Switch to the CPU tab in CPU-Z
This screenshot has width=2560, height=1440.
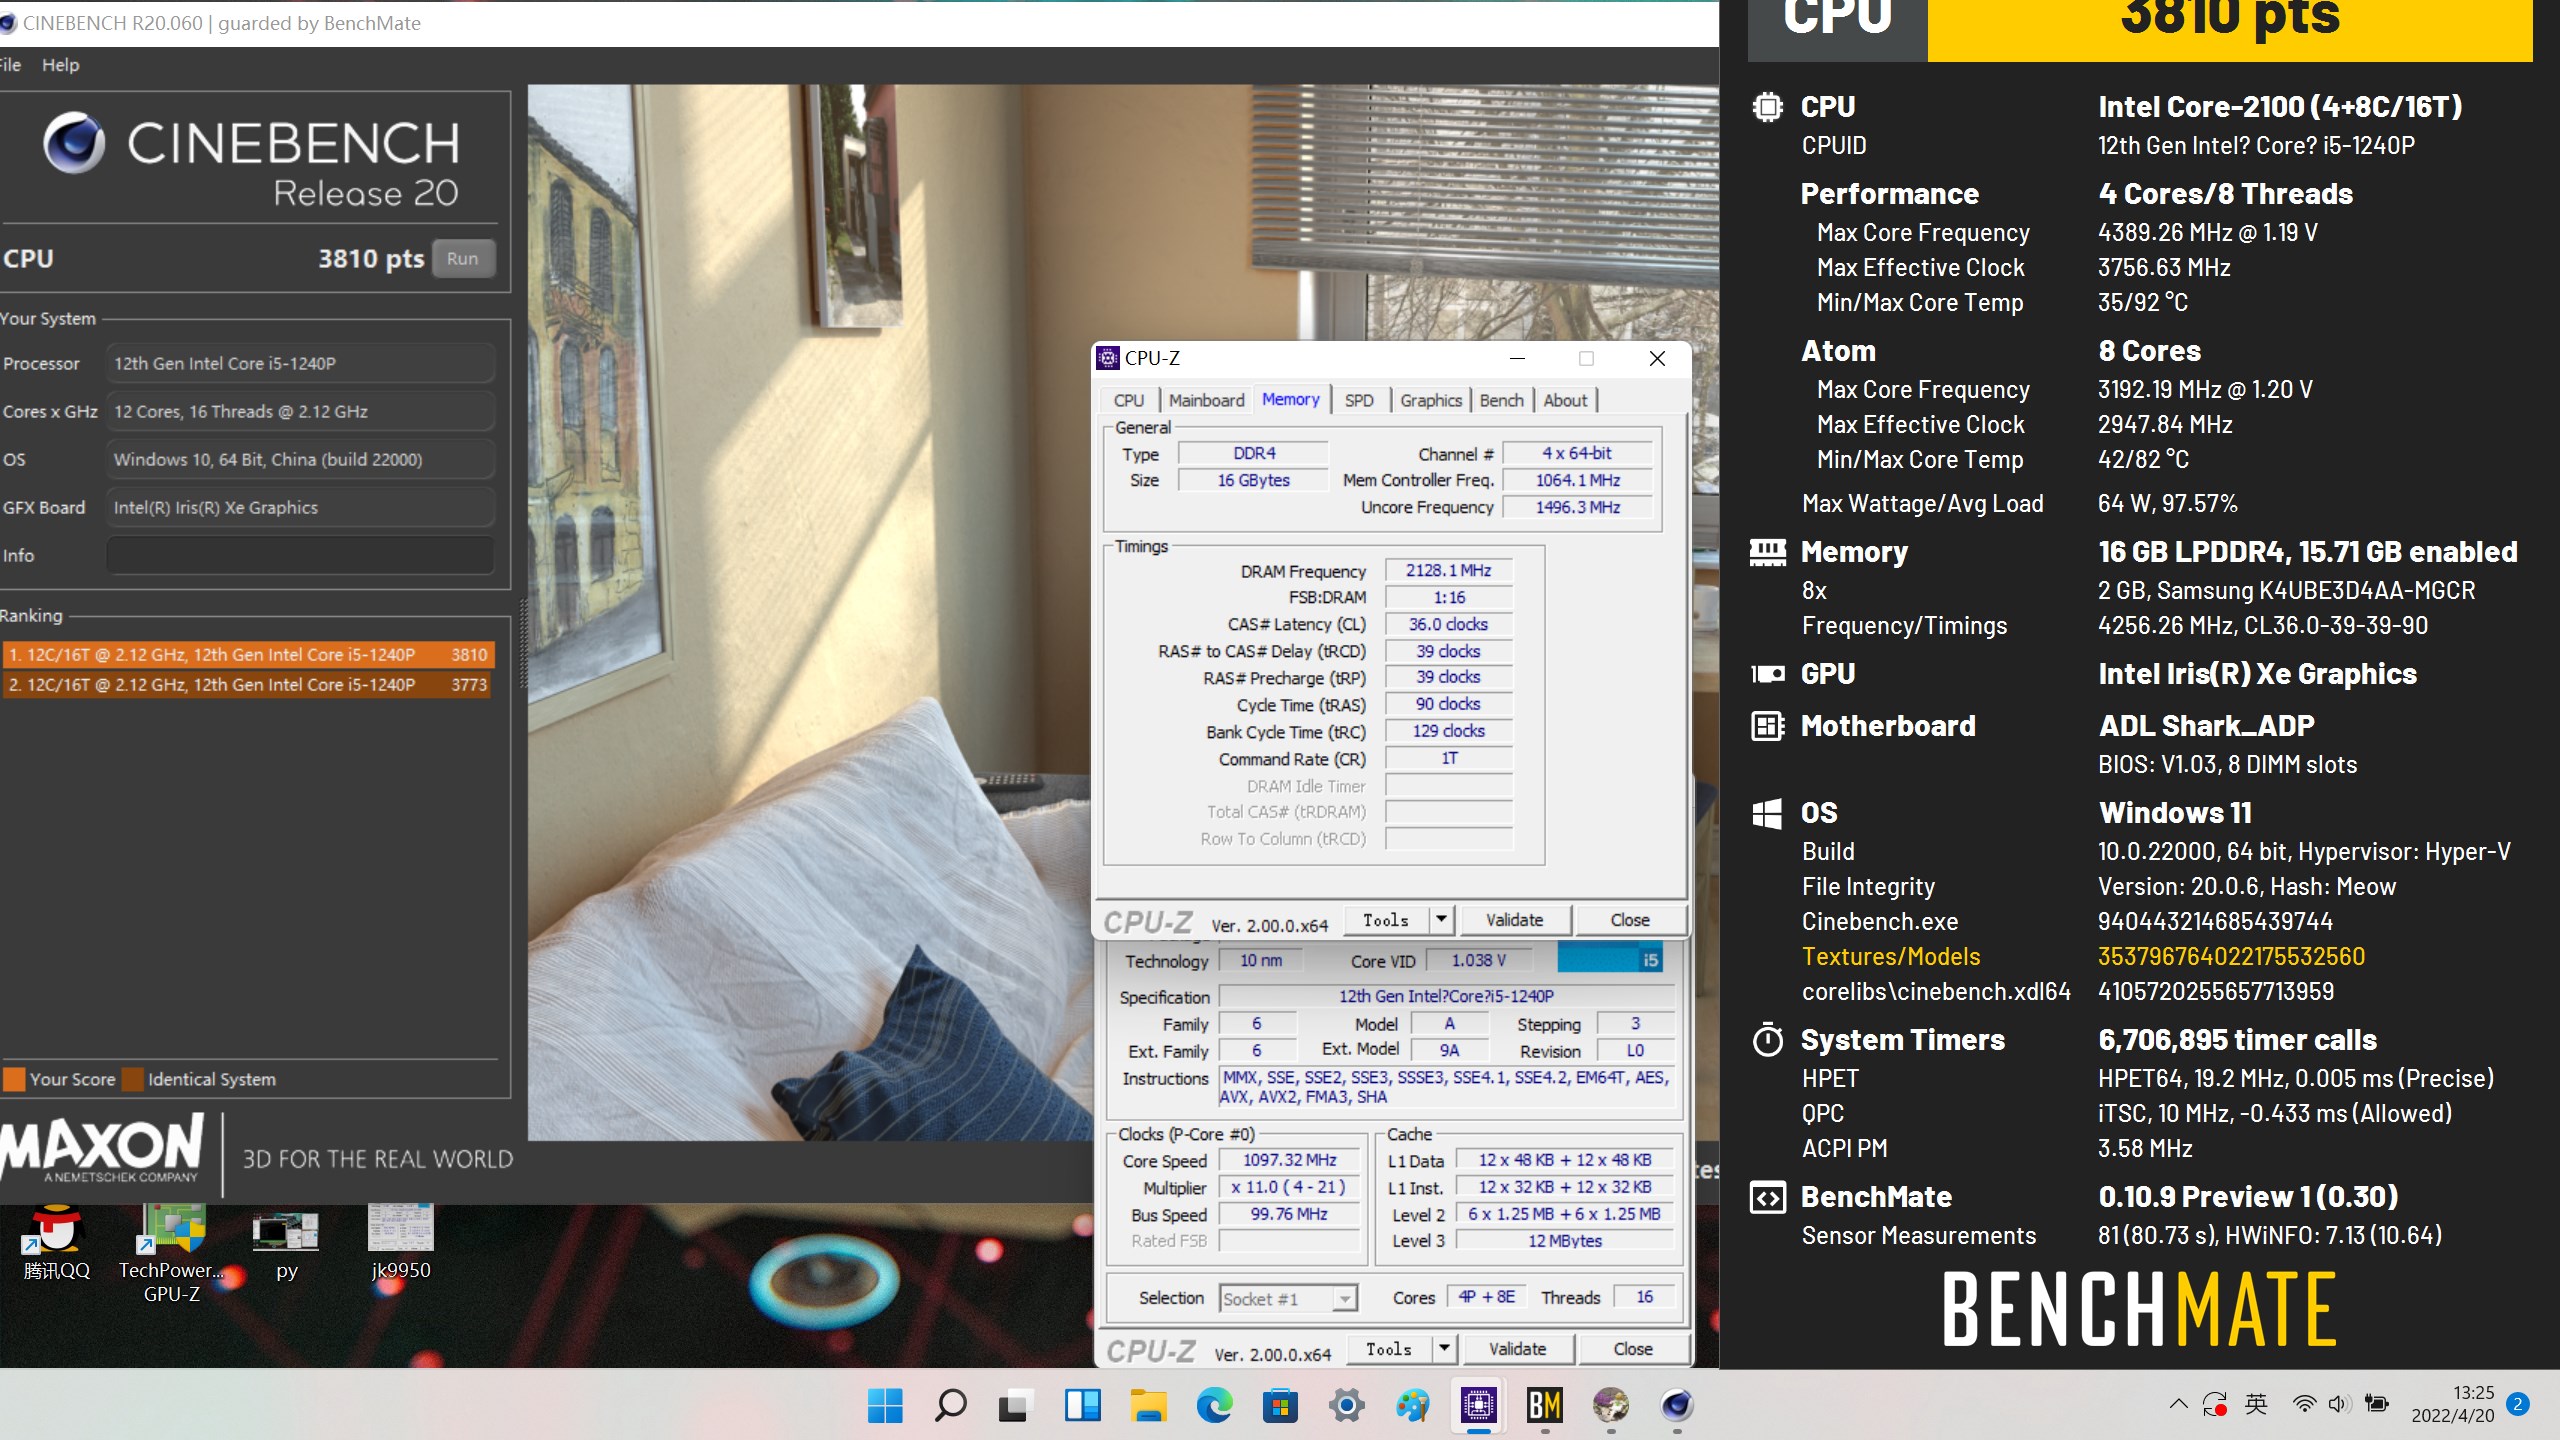pyautogui.click(x=1128, y=400)
